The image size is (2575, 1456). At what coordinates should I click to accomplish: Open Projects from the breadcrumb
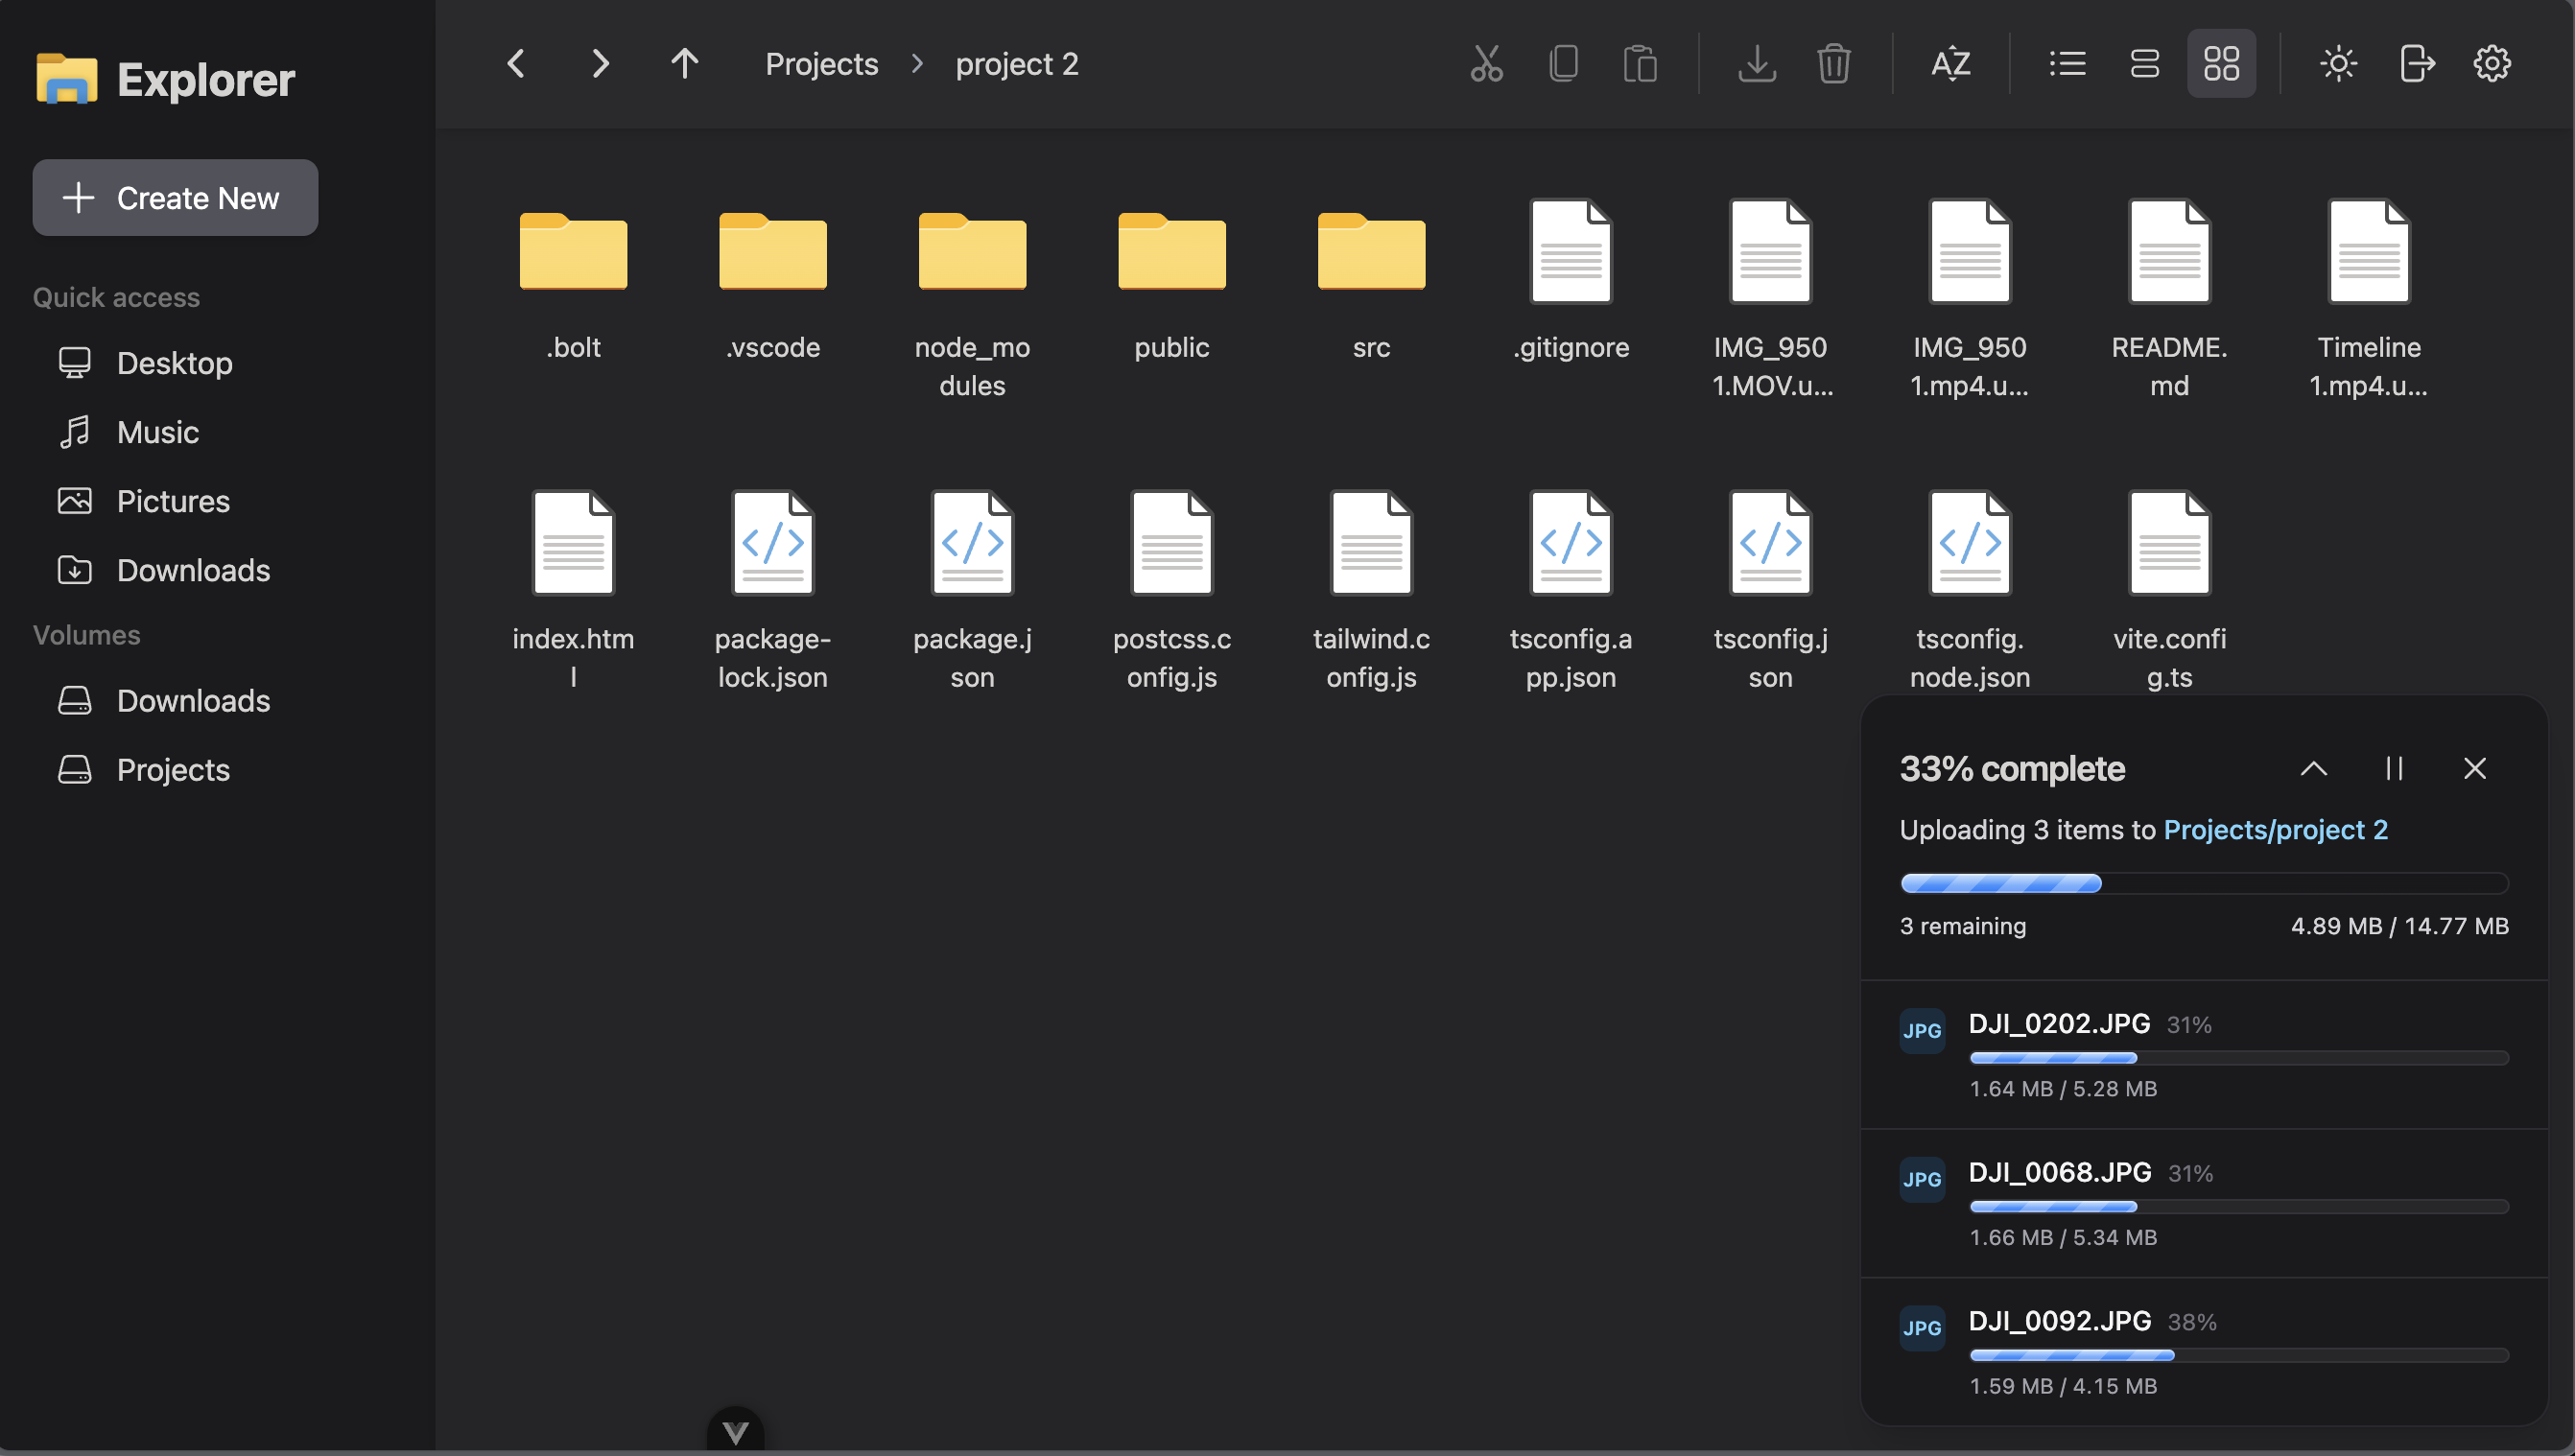coord(821,63)
